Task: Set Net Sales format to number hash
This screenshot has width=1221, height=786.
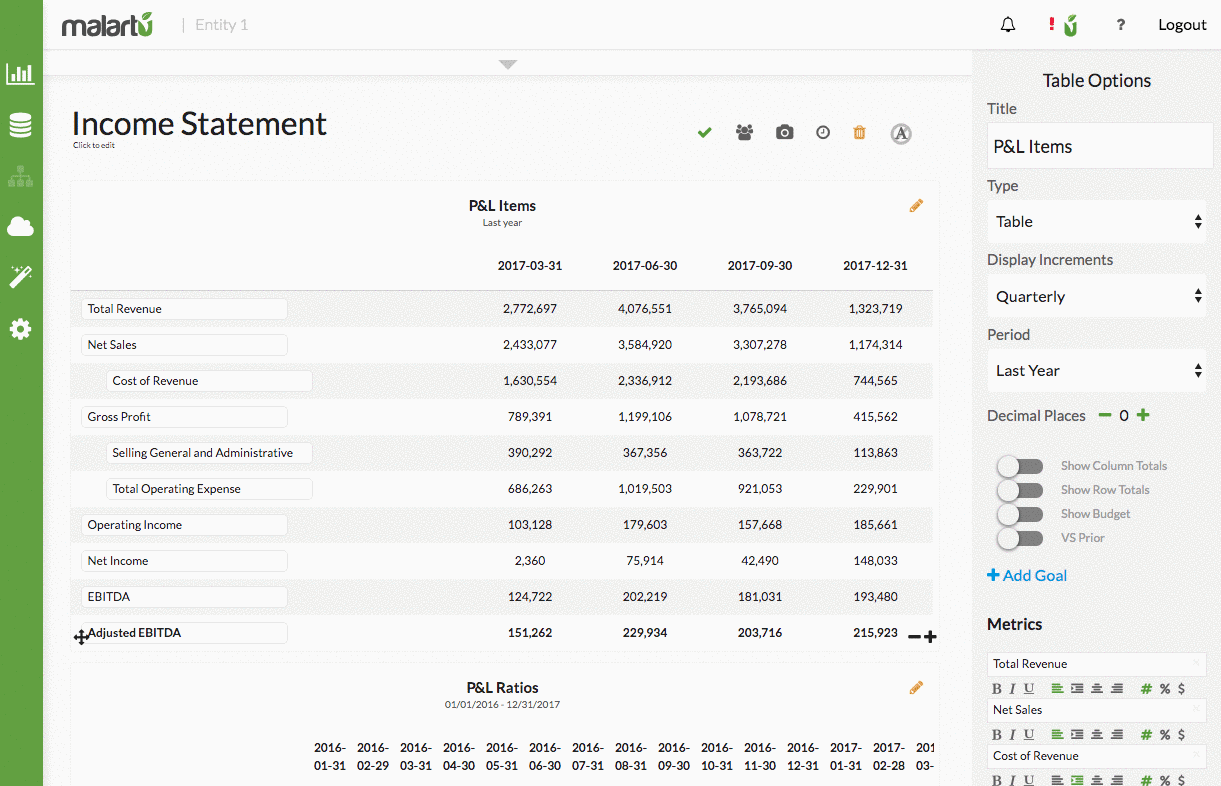Action: [x=1146, y=735]
